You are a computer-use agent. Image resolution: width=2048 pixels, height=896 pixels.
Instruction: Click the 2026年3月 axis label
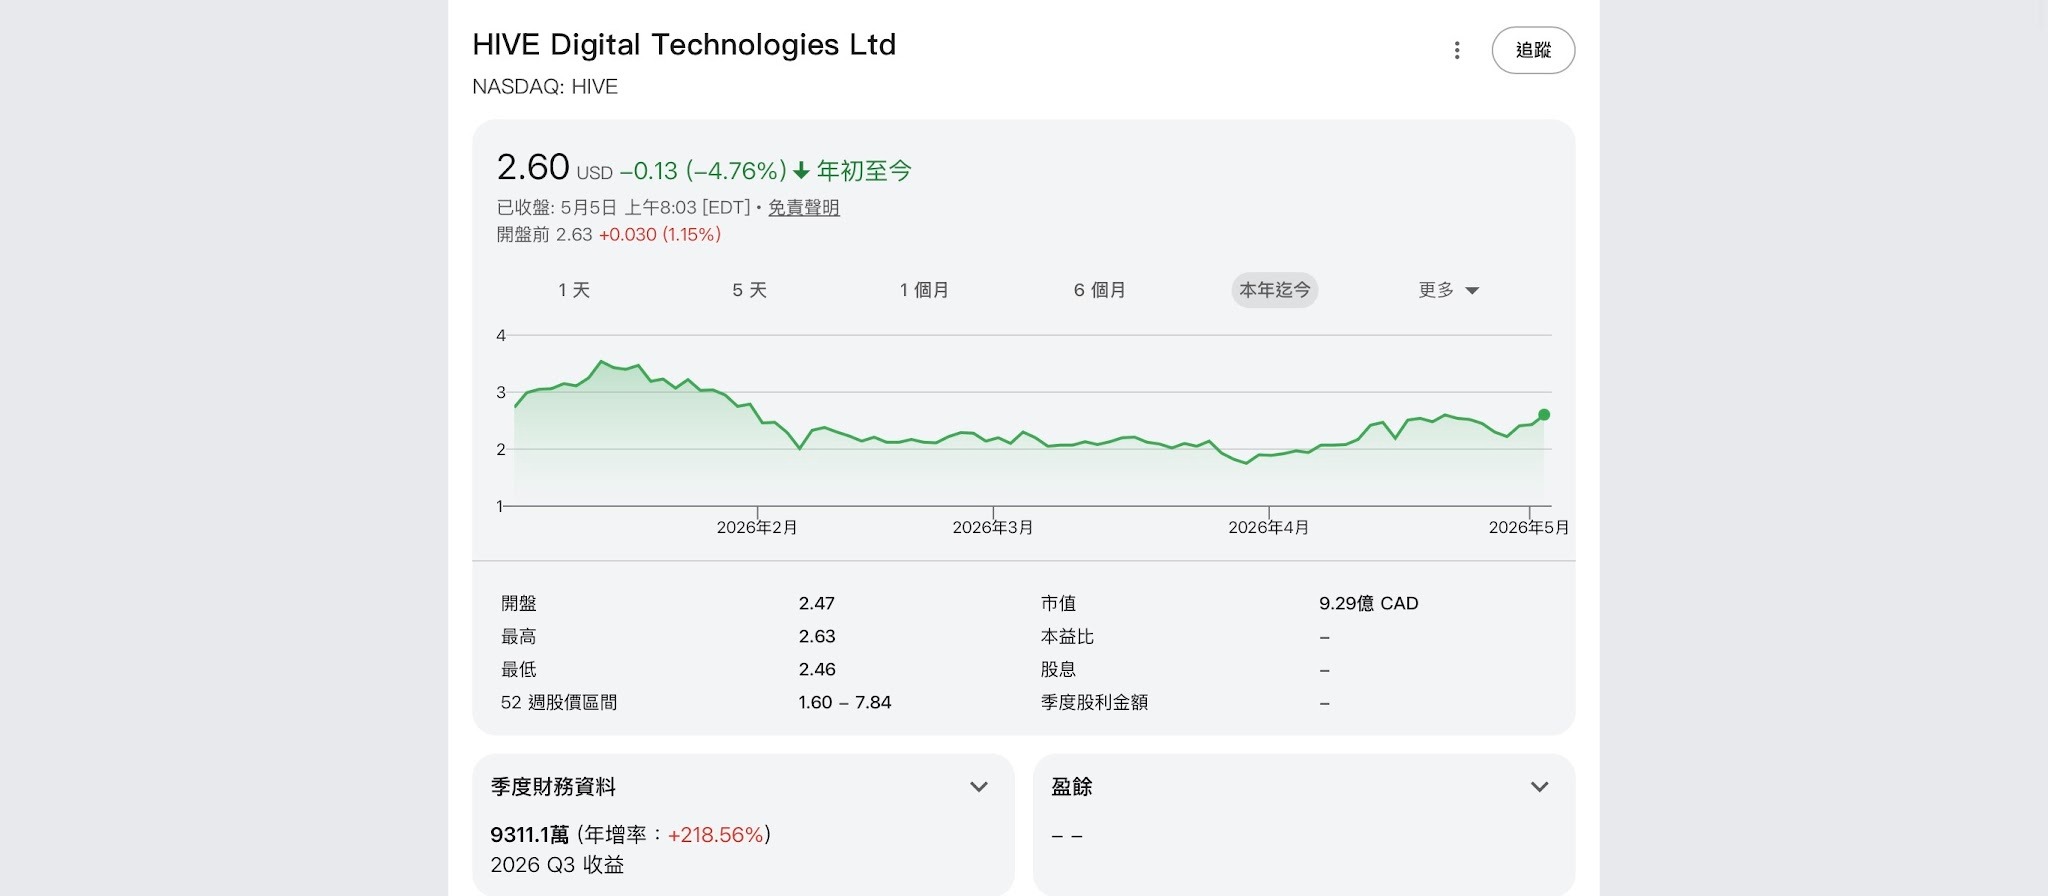tap(993, 527)
